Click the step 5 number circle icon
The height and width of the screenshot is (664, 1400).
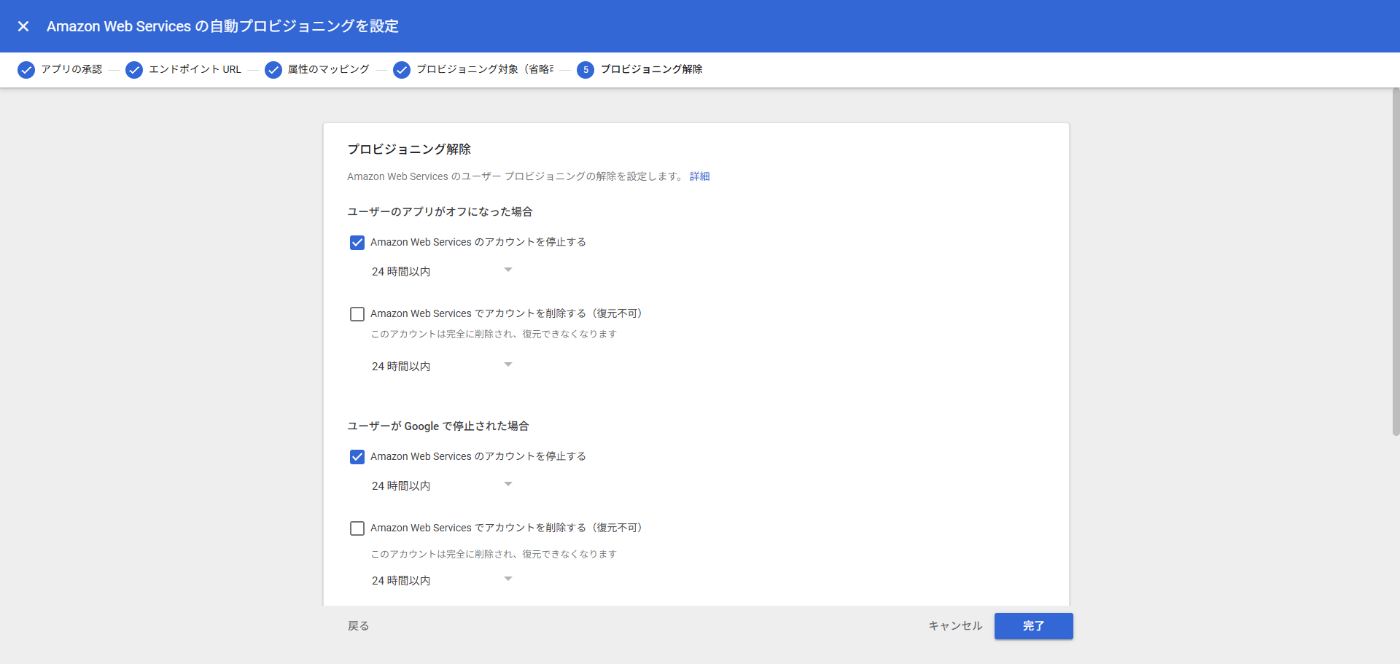pyautogui.click(x=585, y=70)
